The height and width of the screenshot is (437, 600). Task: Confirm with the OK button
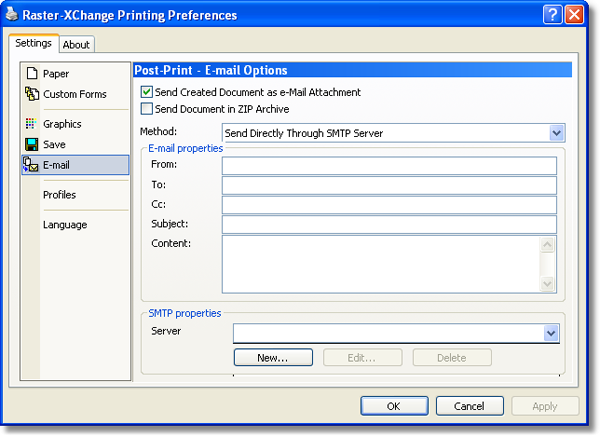[x=394, y=406]
